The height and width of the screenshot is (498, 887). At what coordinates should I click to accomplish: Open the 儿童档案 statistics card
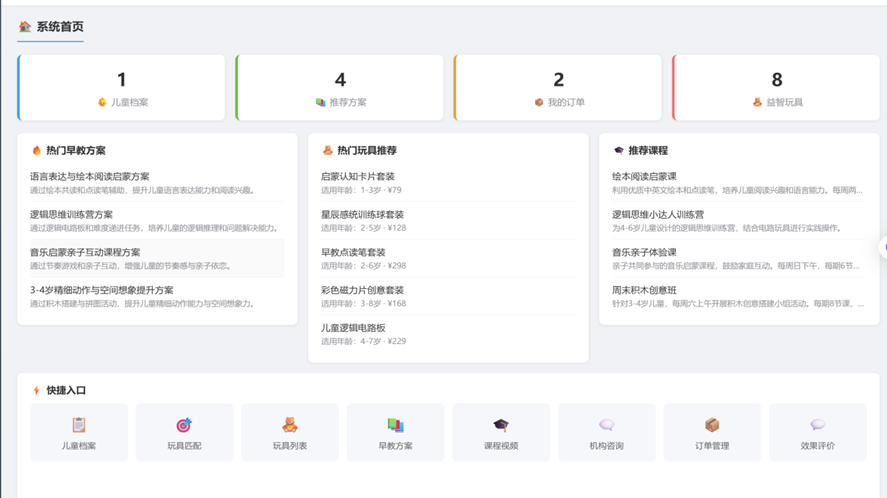(x=121, y=88)
